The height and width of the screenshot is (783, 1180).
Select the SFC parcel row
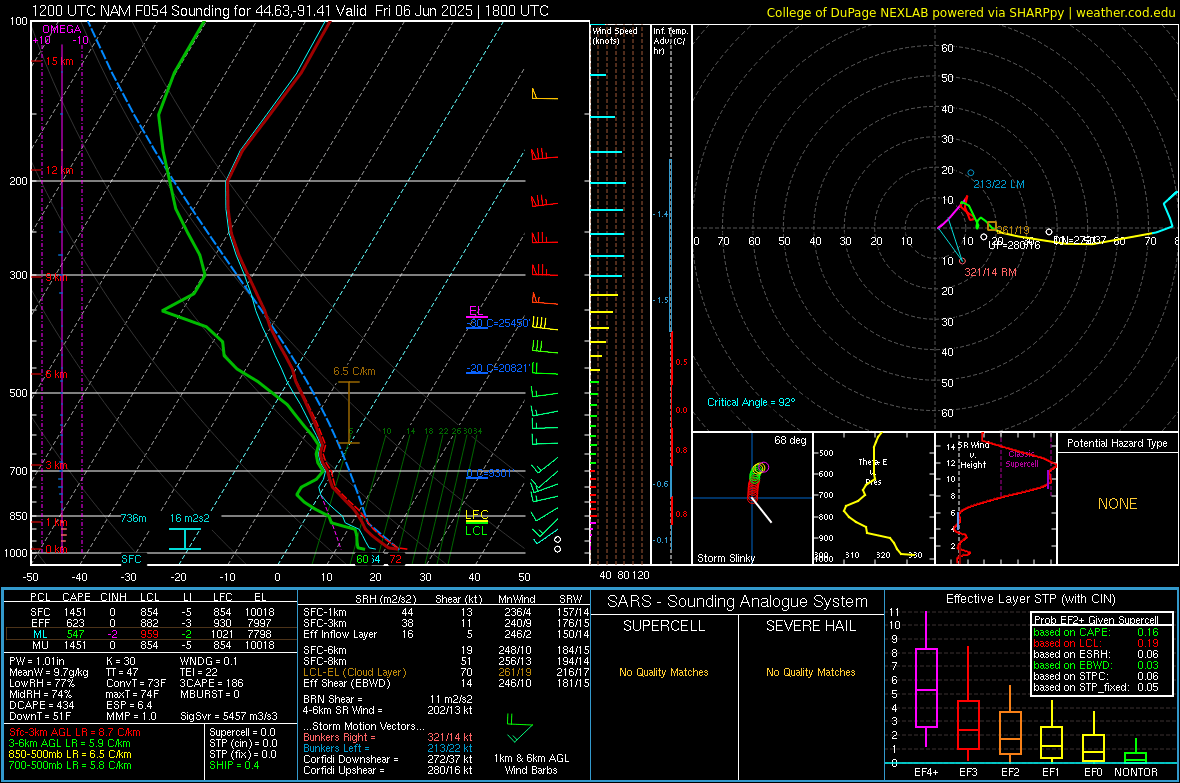tap(151, 612)
